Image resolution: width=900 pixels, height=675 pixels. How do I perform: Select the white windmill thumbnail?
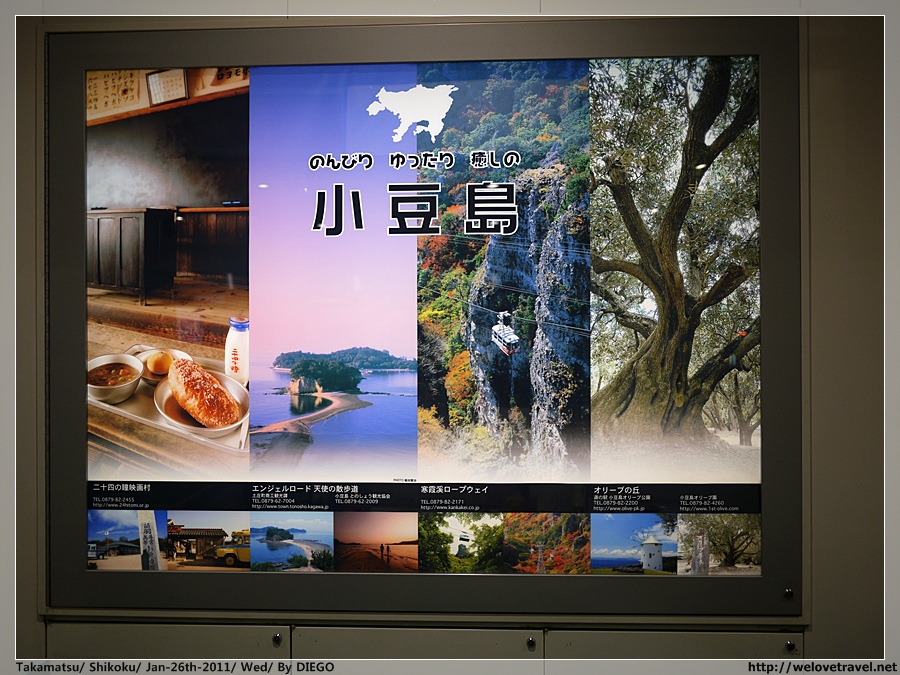[x=634, y=544]
